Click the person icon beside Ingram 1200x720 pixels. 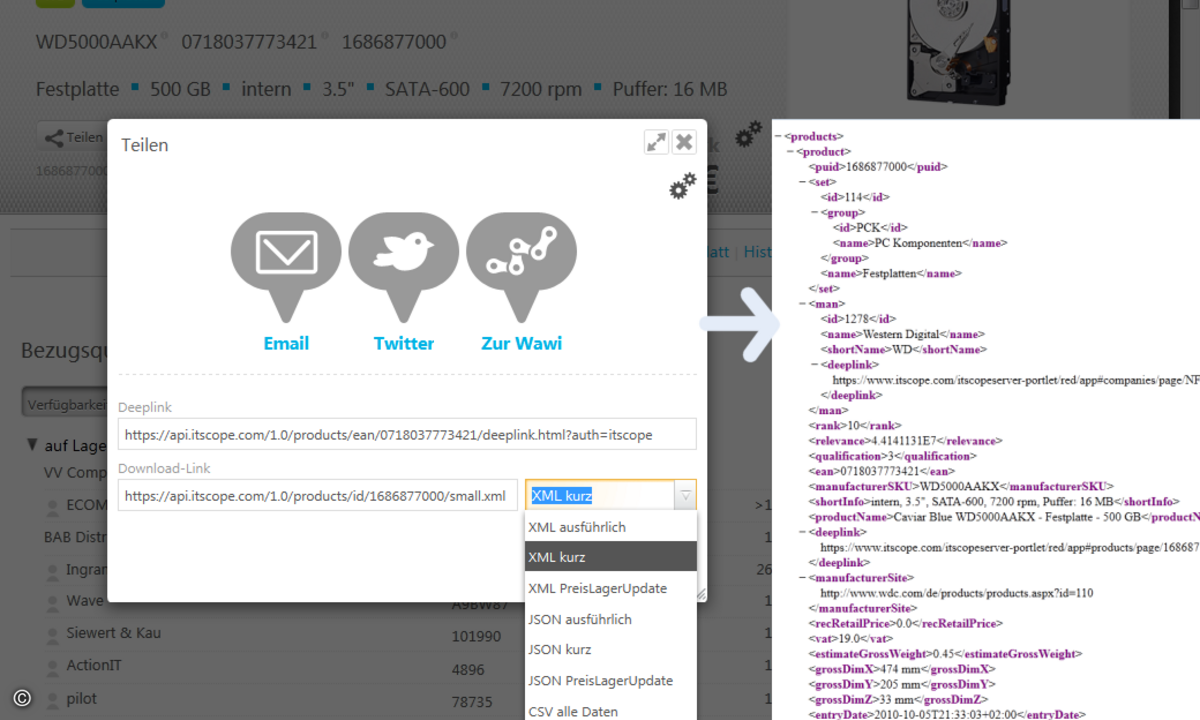click(x=53, y=571)
